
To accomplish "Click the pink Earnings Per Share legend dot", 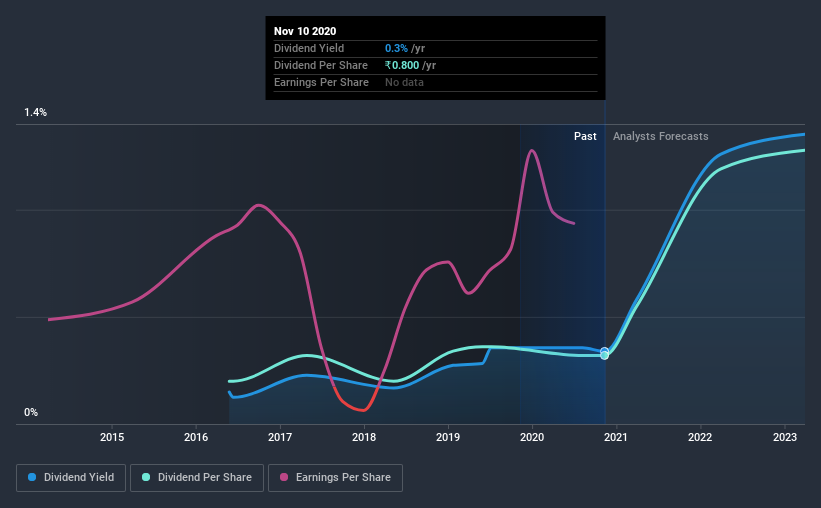I will (284, 477).
